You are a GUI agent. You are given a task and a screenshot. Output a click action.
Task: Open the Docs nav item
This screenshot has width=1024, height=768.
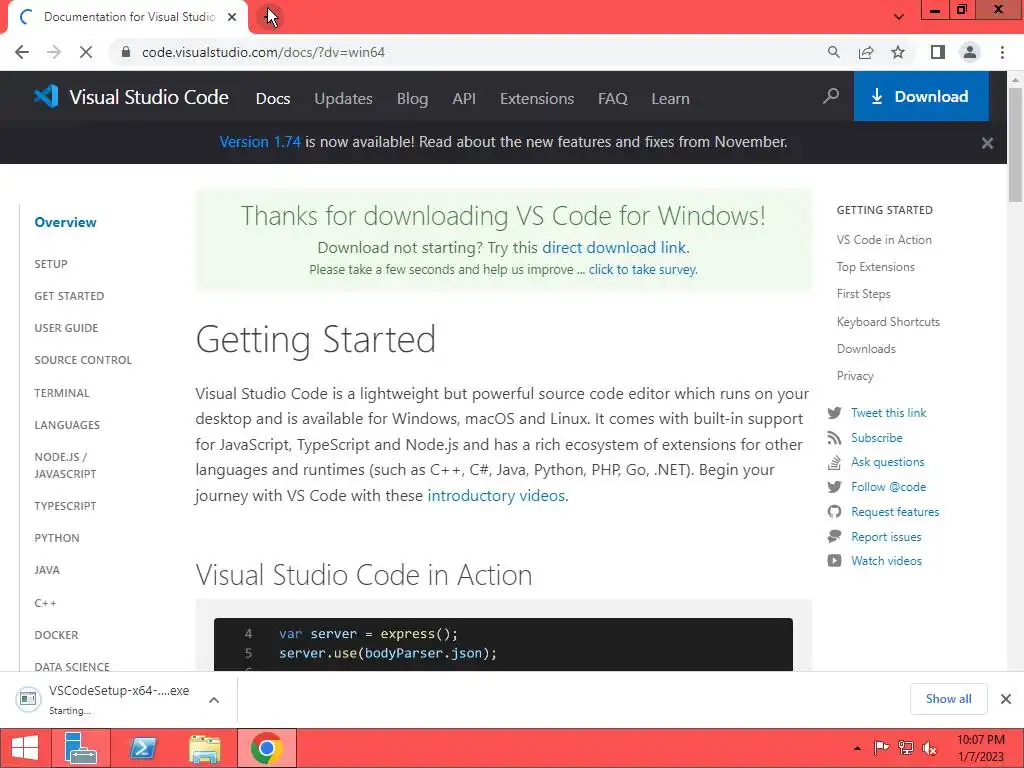[x=273, y=99]
